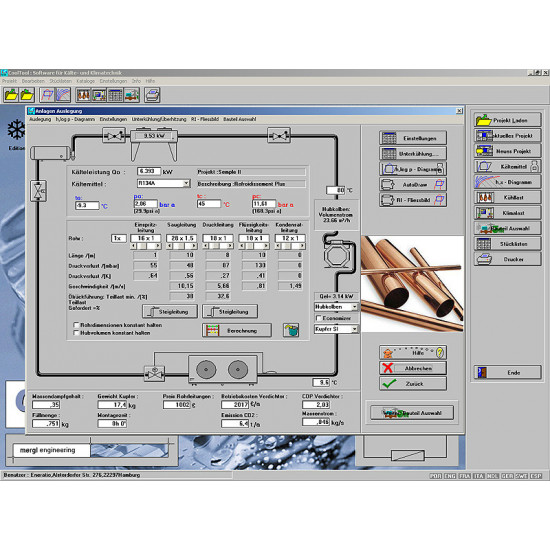Open the h,x curves toolbar icon
Viewport: 550px width, 550px height.
click(63, 95)
